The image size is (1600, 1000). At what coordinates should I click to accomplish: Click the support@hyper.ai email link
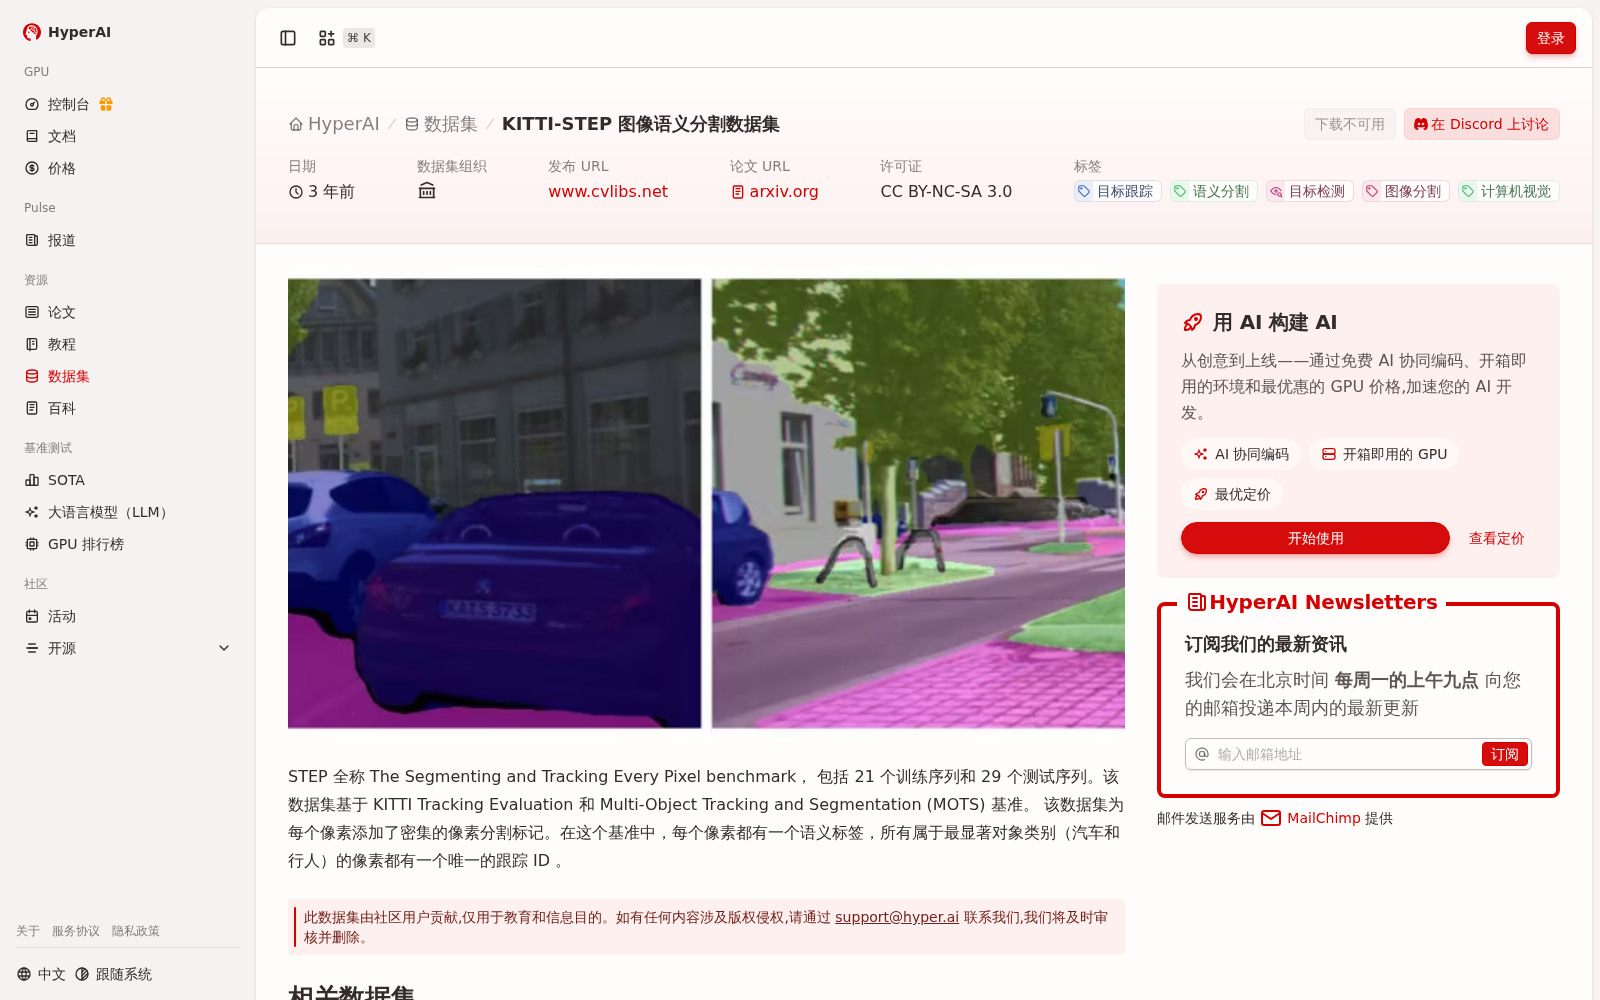(x=897, y=917)
